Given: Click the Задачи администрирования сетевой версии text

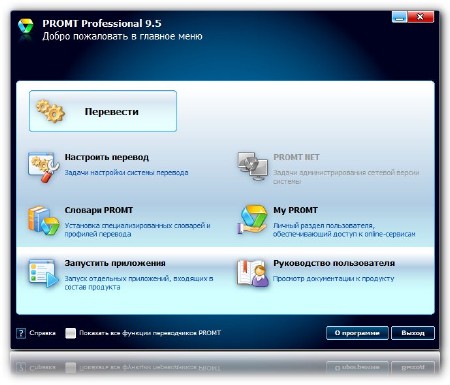Looking at the screenshot, I should coord(346,177).
